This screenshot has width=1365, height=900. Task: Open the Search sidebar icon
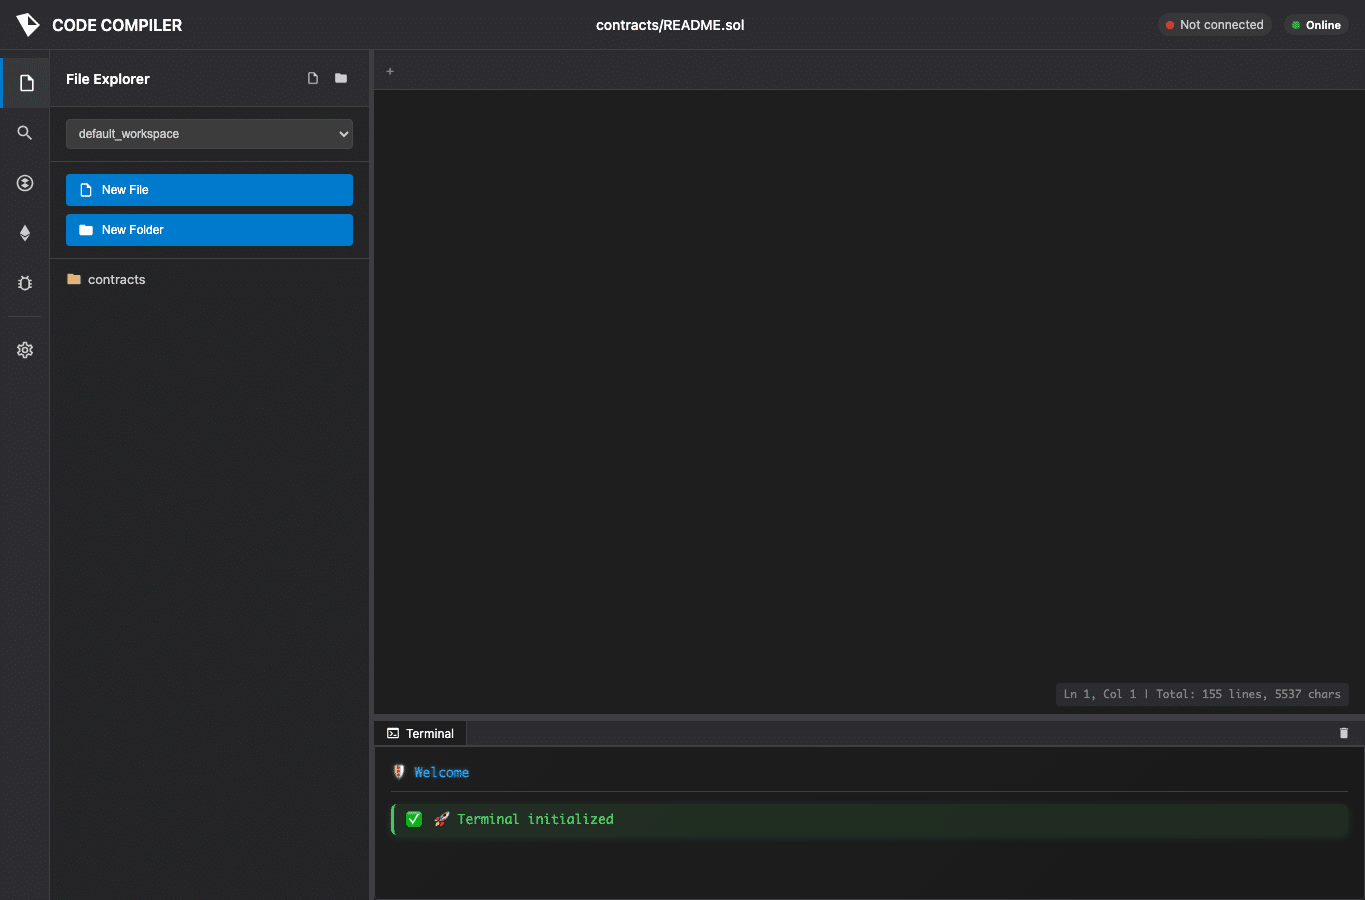point(25,133)
